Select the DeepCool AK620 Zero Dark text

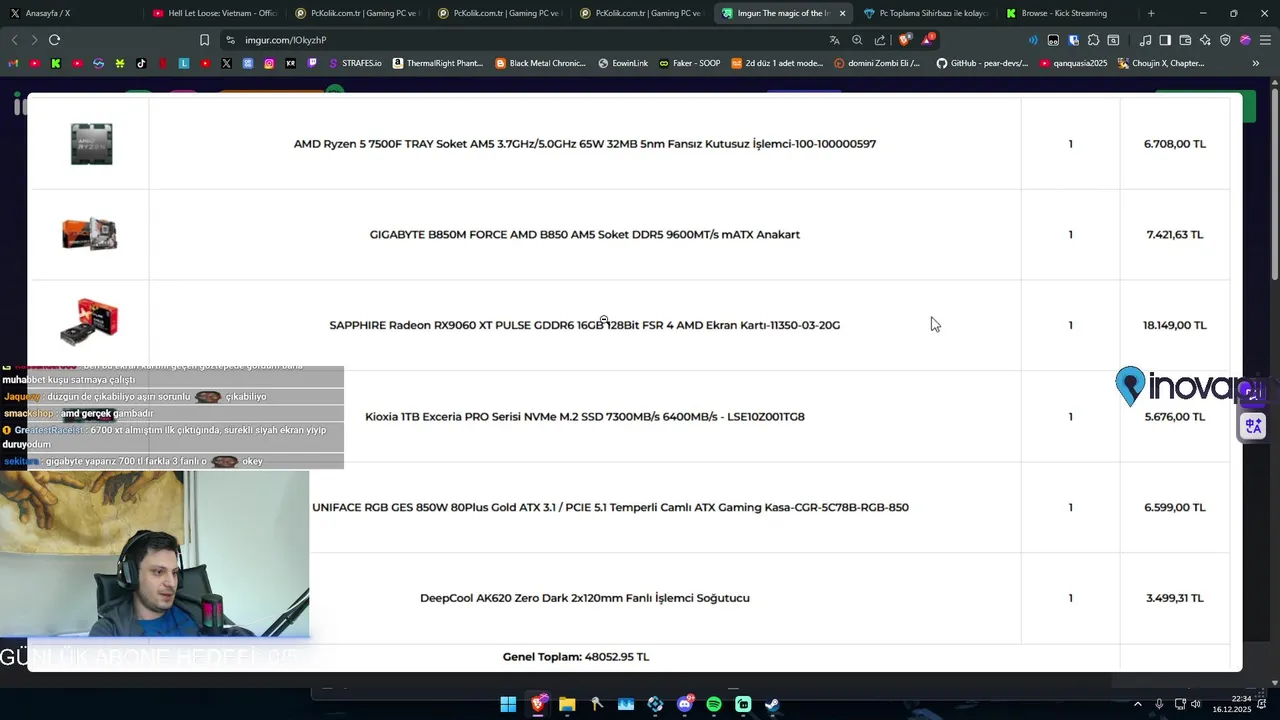tap(585, 598)
